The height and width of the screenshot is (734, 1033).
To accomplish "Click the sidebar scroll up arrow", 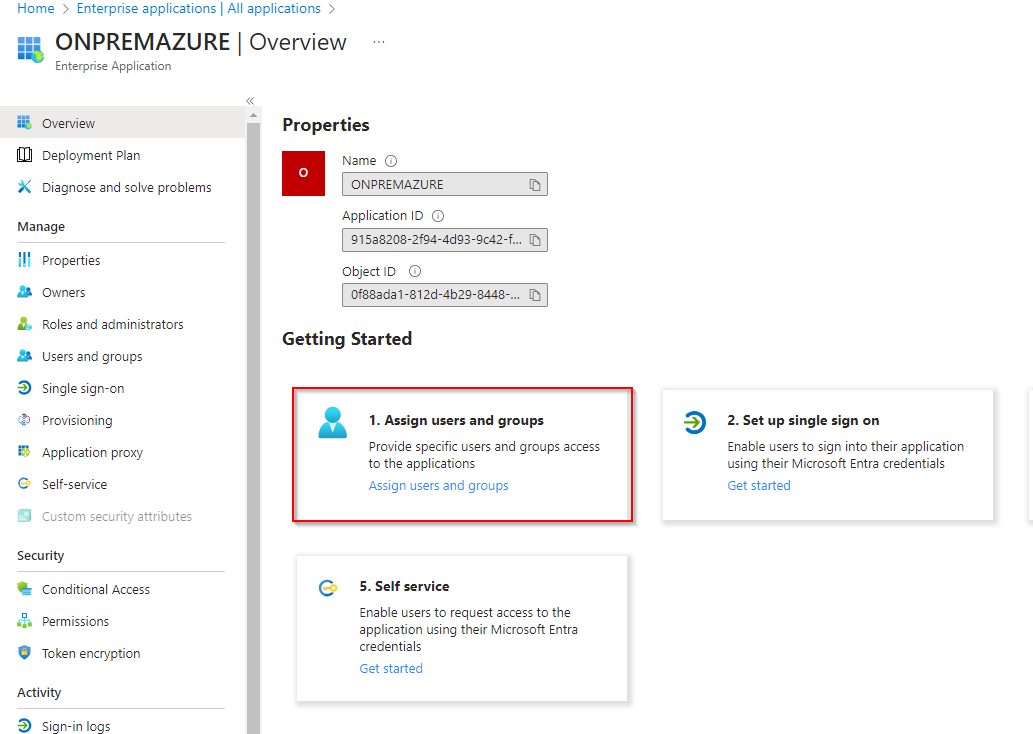I will (x=254, y=115).
